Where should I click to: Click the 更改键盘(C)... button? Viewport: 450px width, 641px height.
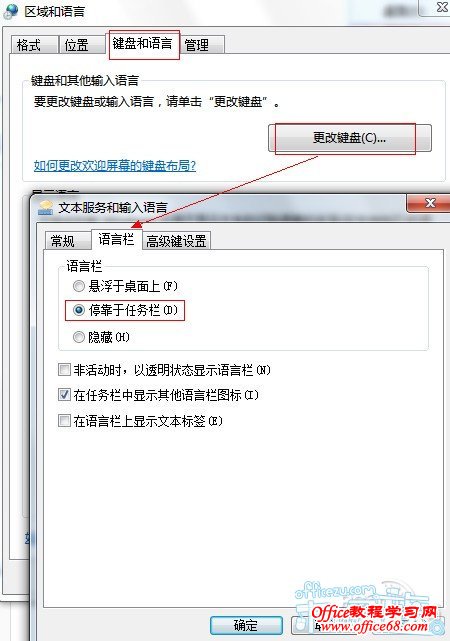(x=349, y=138)
